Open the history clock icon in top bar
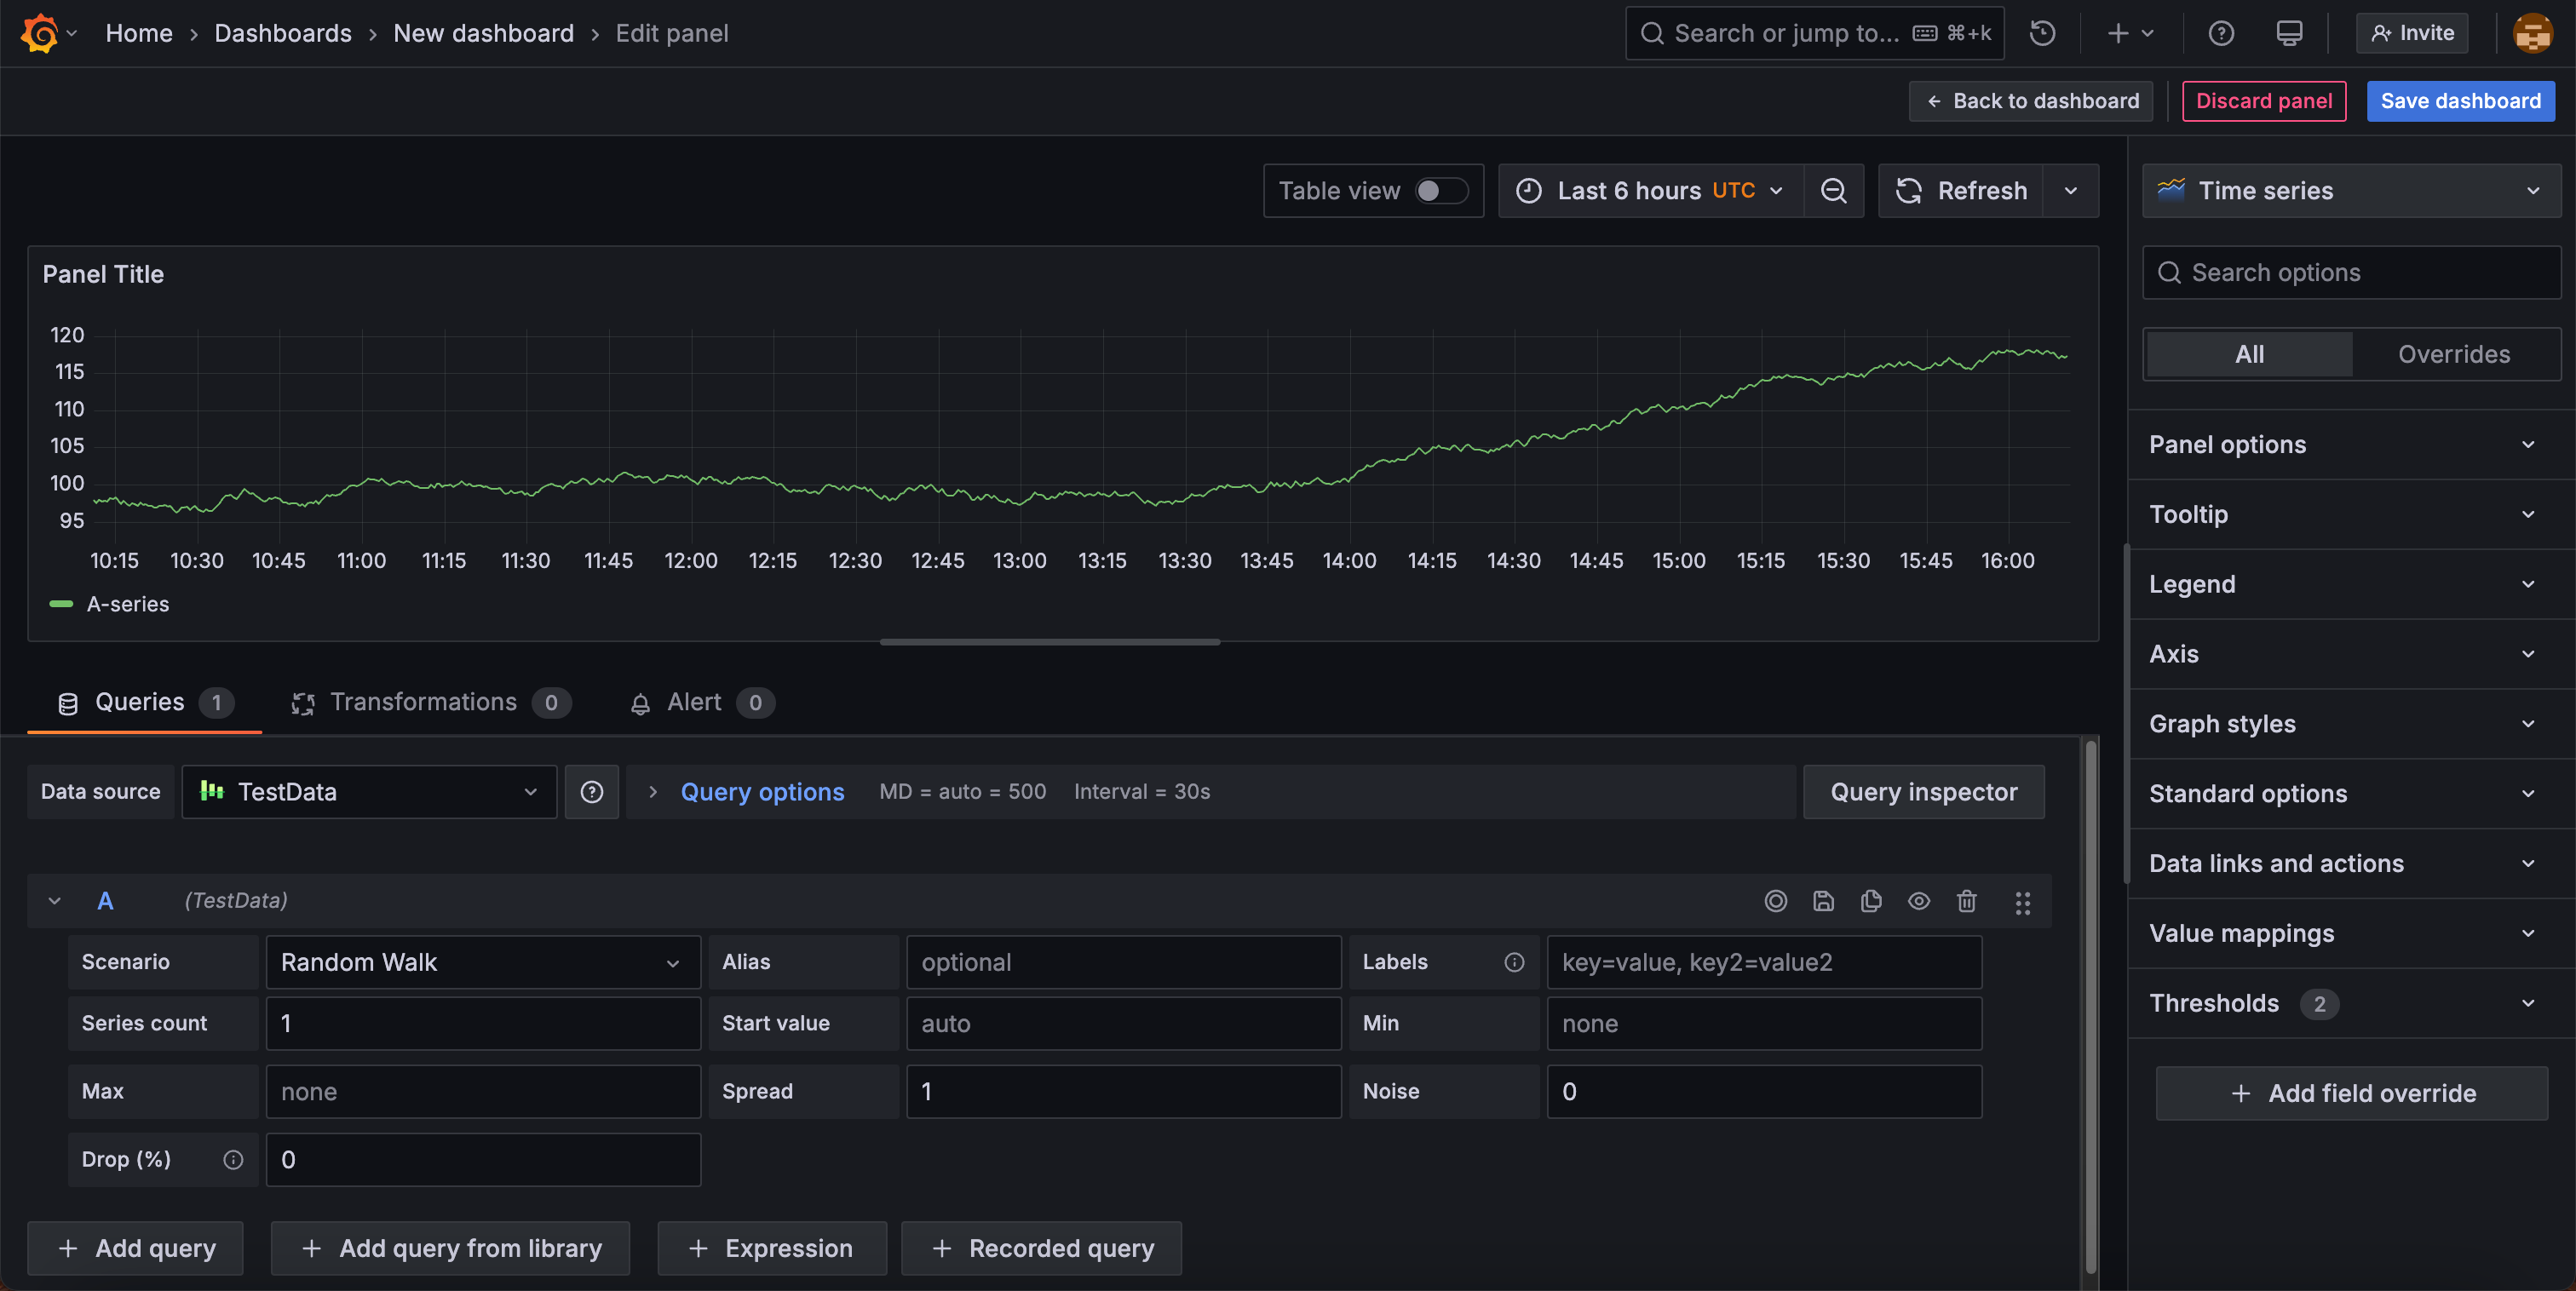The height and width of the screenshot is (1291, 2576). click(2042, 33)
